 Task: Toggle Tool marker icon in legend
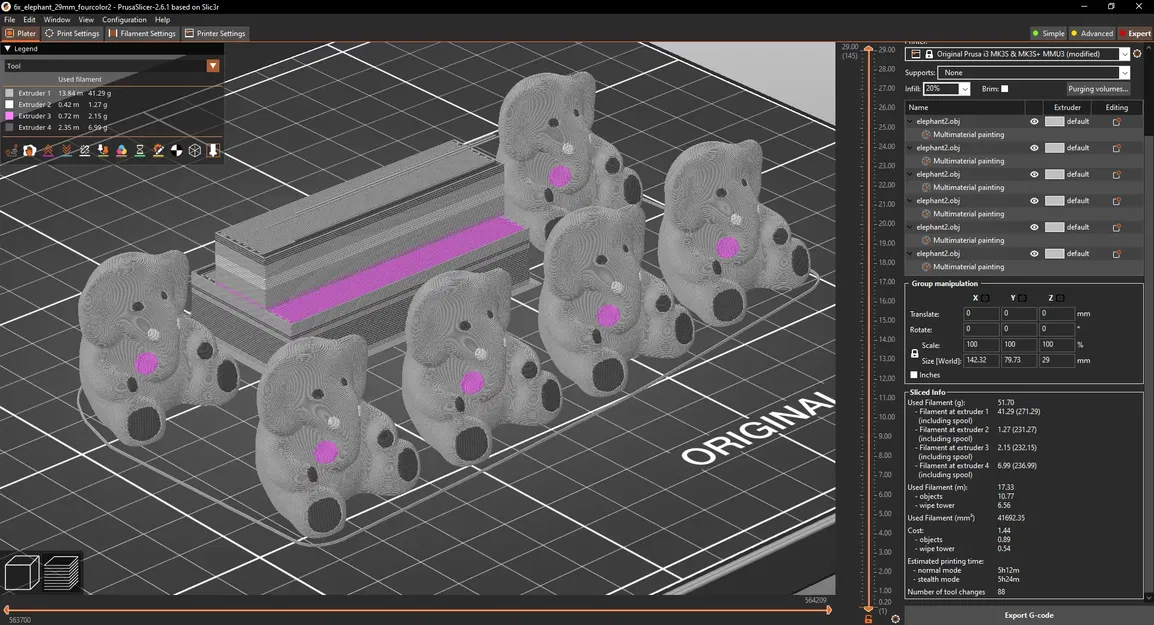(213, 150)
